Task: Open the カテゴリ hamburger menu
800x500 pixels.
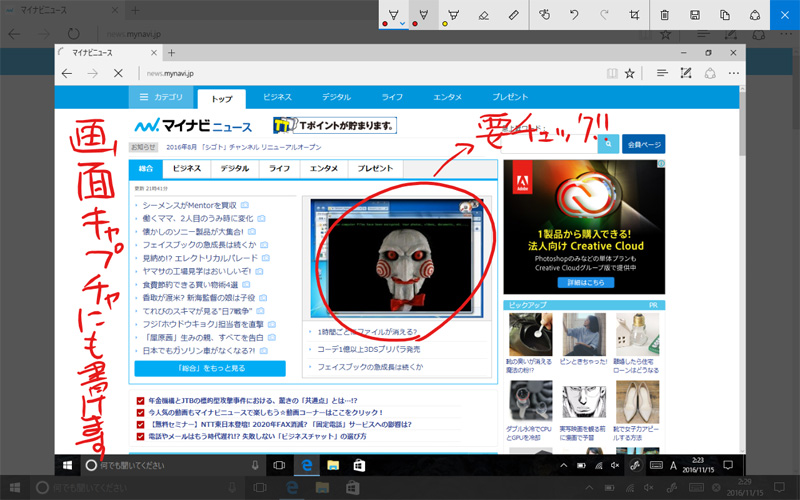Action: pyautogui.click(x=161, y=97)
